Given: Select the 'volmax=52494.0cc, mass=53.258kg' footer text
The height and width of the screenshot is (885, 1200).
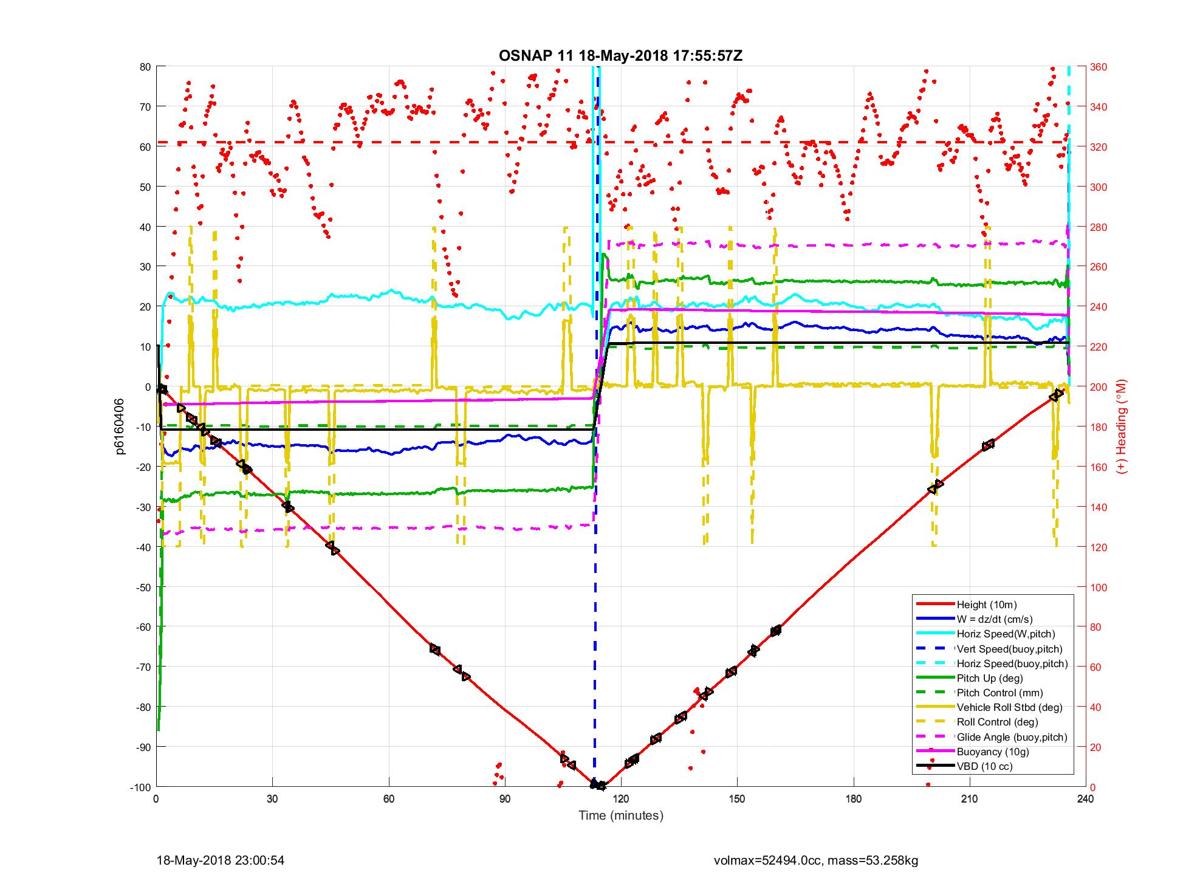Looking at the screenshot, I should (816, 860).
